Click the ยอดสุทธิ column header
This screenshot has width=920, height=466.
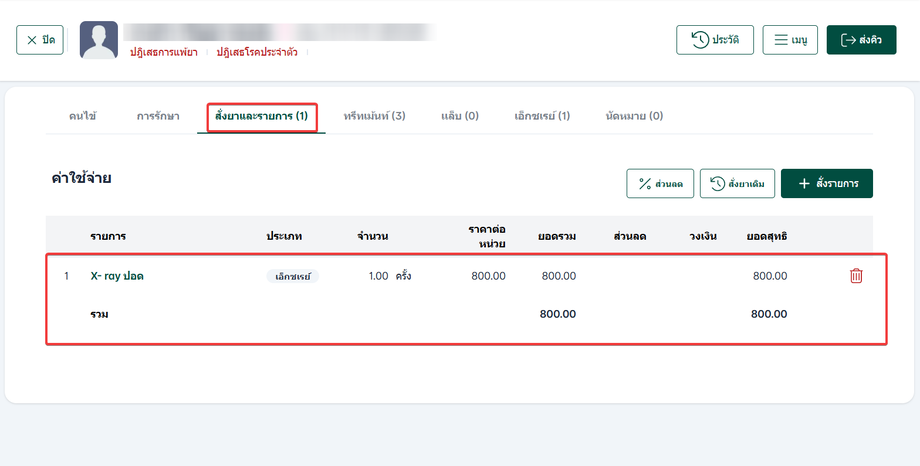(767, 237)
